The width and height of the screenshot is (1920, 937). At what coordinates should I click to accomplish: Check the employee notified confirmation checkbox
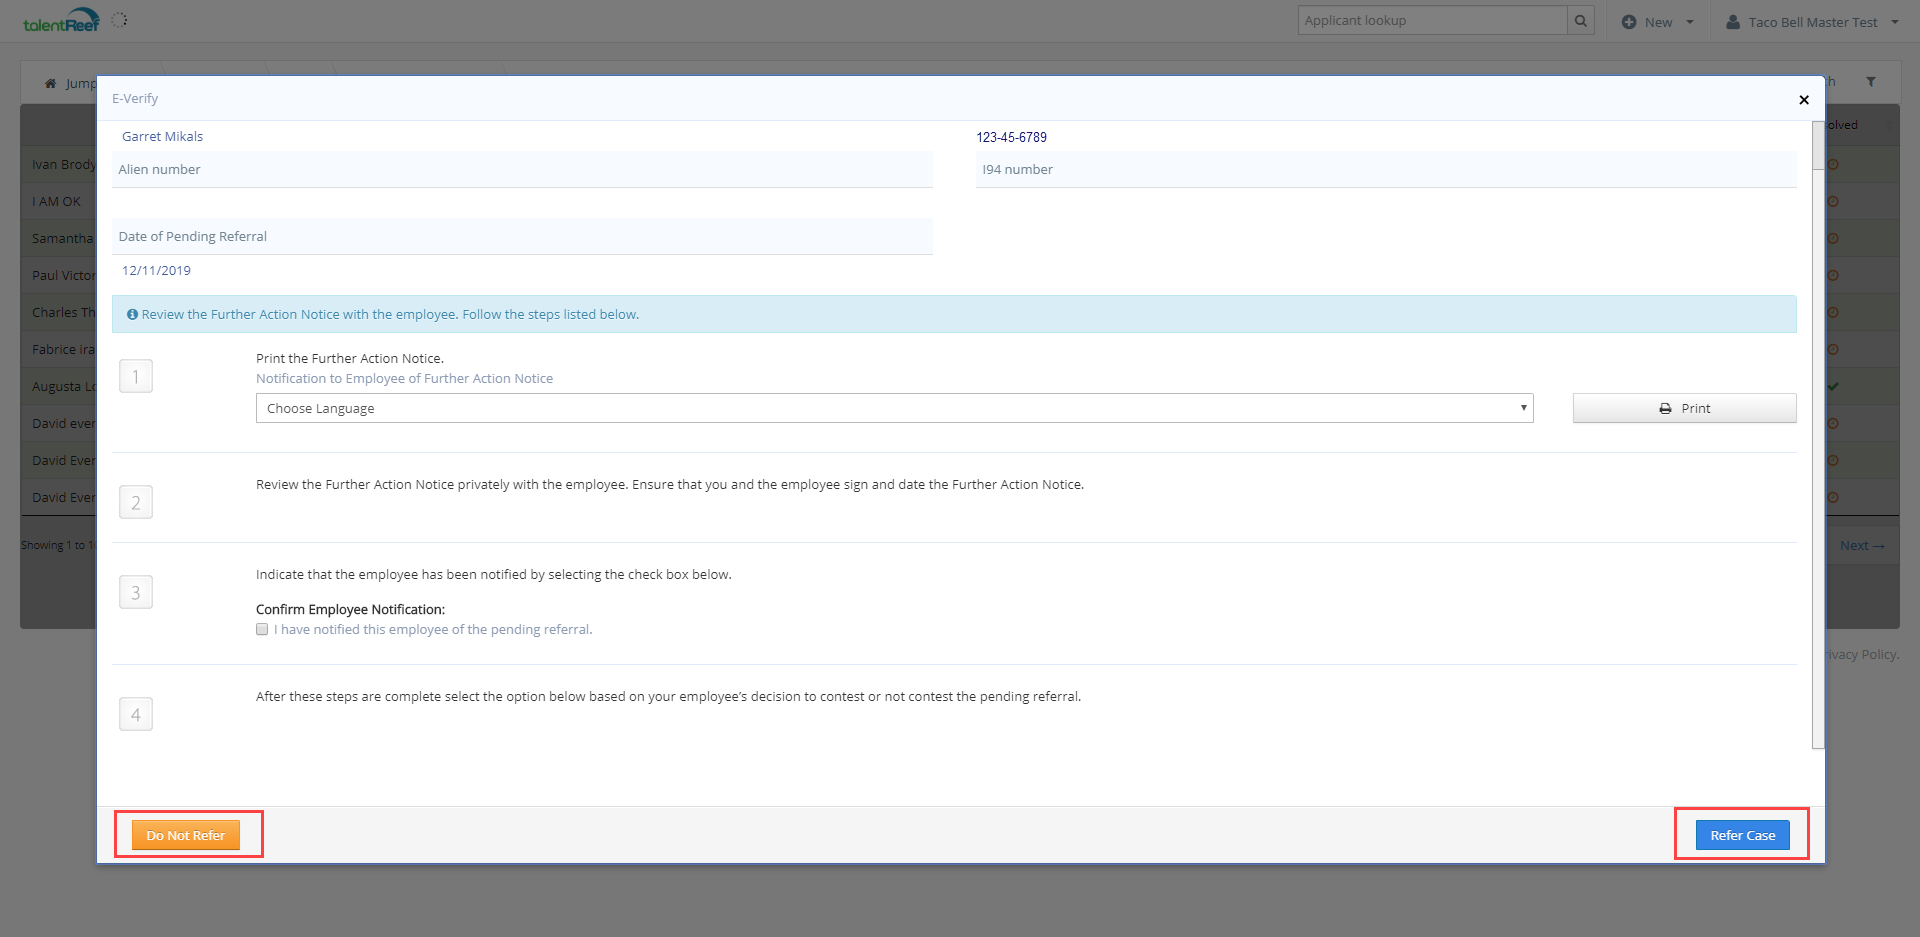pos(262,630)
